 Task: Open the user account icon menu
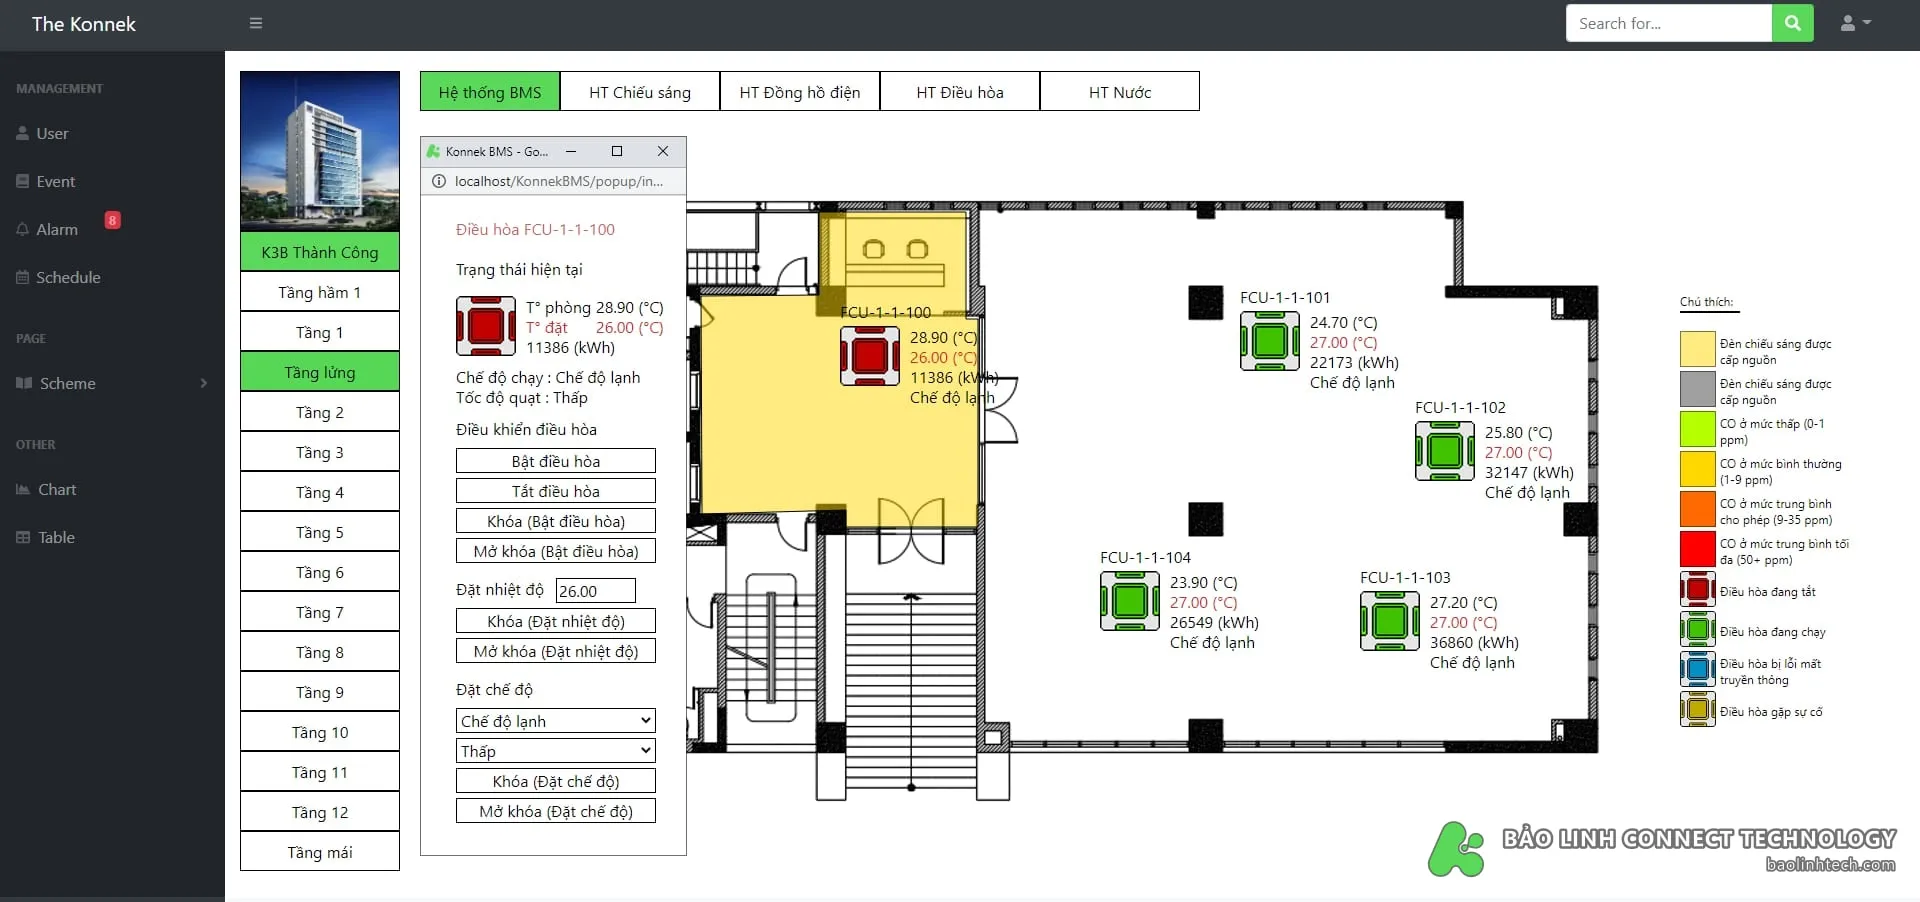click(x=1855, y=23)
